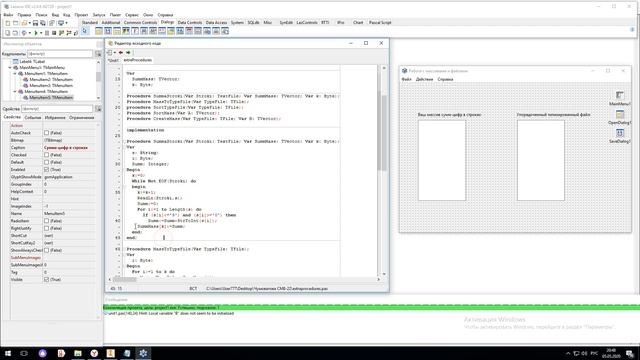Click the Open file toolbar icon
This screenshot has height=360, width=640.
point(24,23)
